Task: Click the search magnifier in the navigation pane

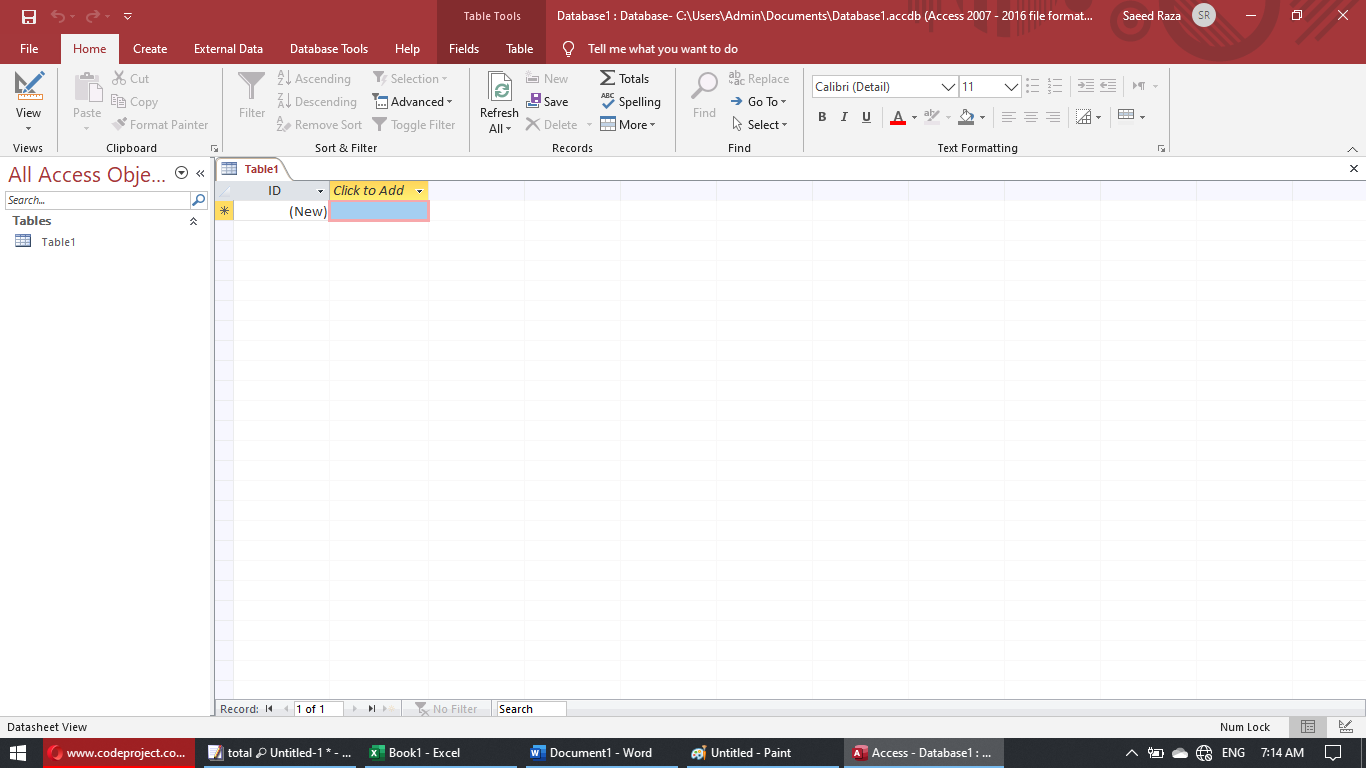Action: click(x=198, y=200)
